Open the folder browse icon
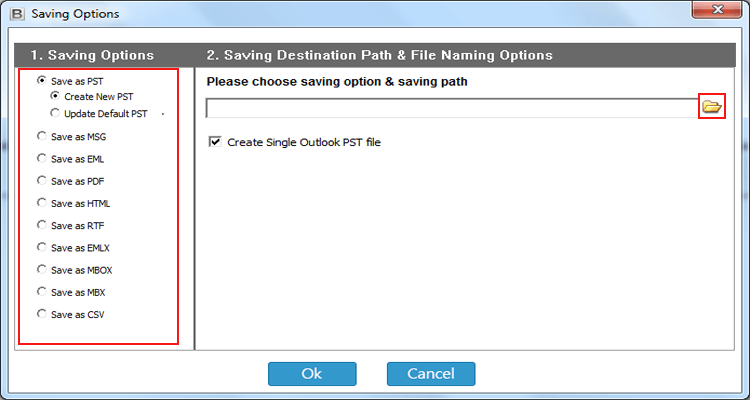The width and height of the screenshot is (750, 400). click(712, 106)
